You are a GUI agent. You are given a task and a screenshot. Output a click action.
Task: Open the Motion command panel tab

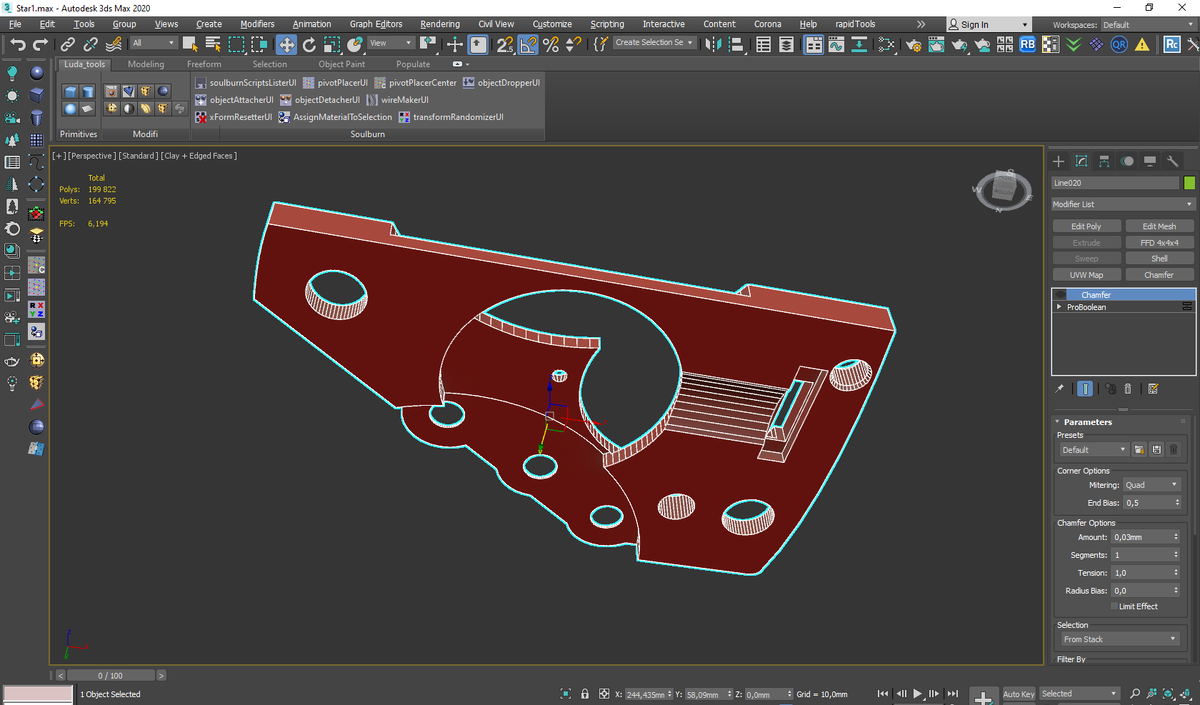[1128, 161]
